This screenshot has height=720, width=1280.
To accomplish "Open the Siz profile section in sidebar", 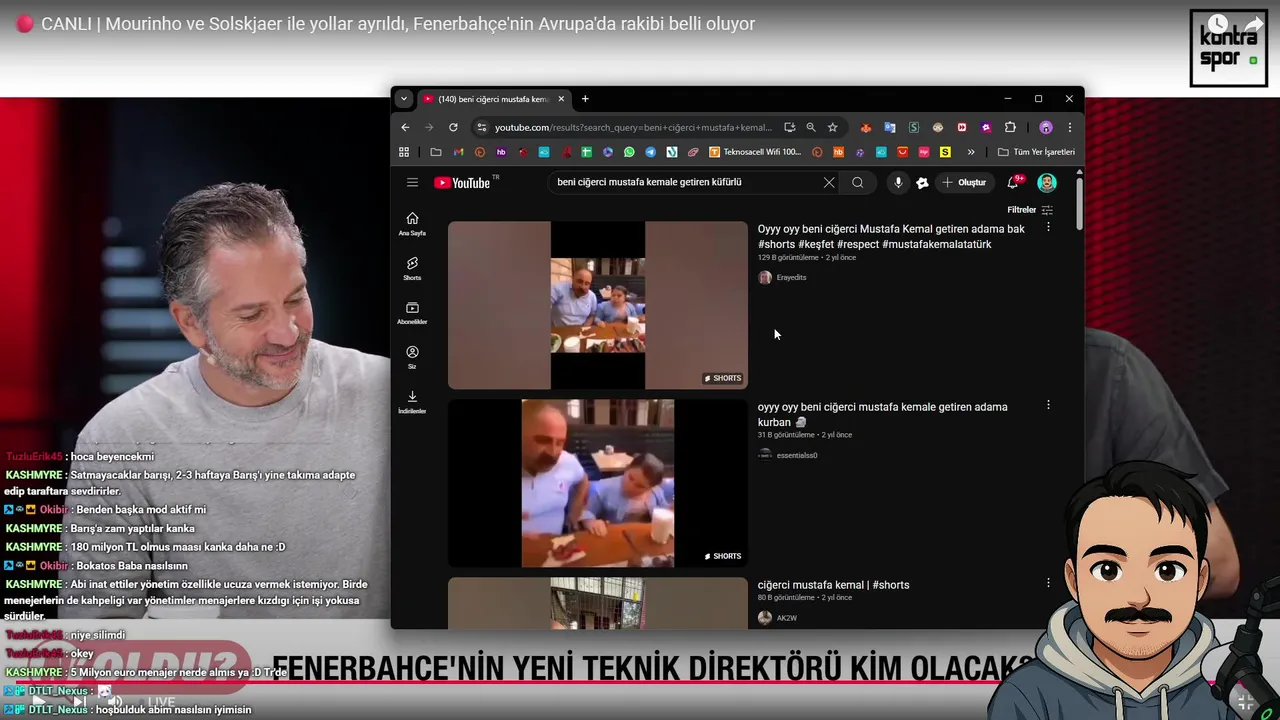I will pyautogui.click(x=412, y=357).
